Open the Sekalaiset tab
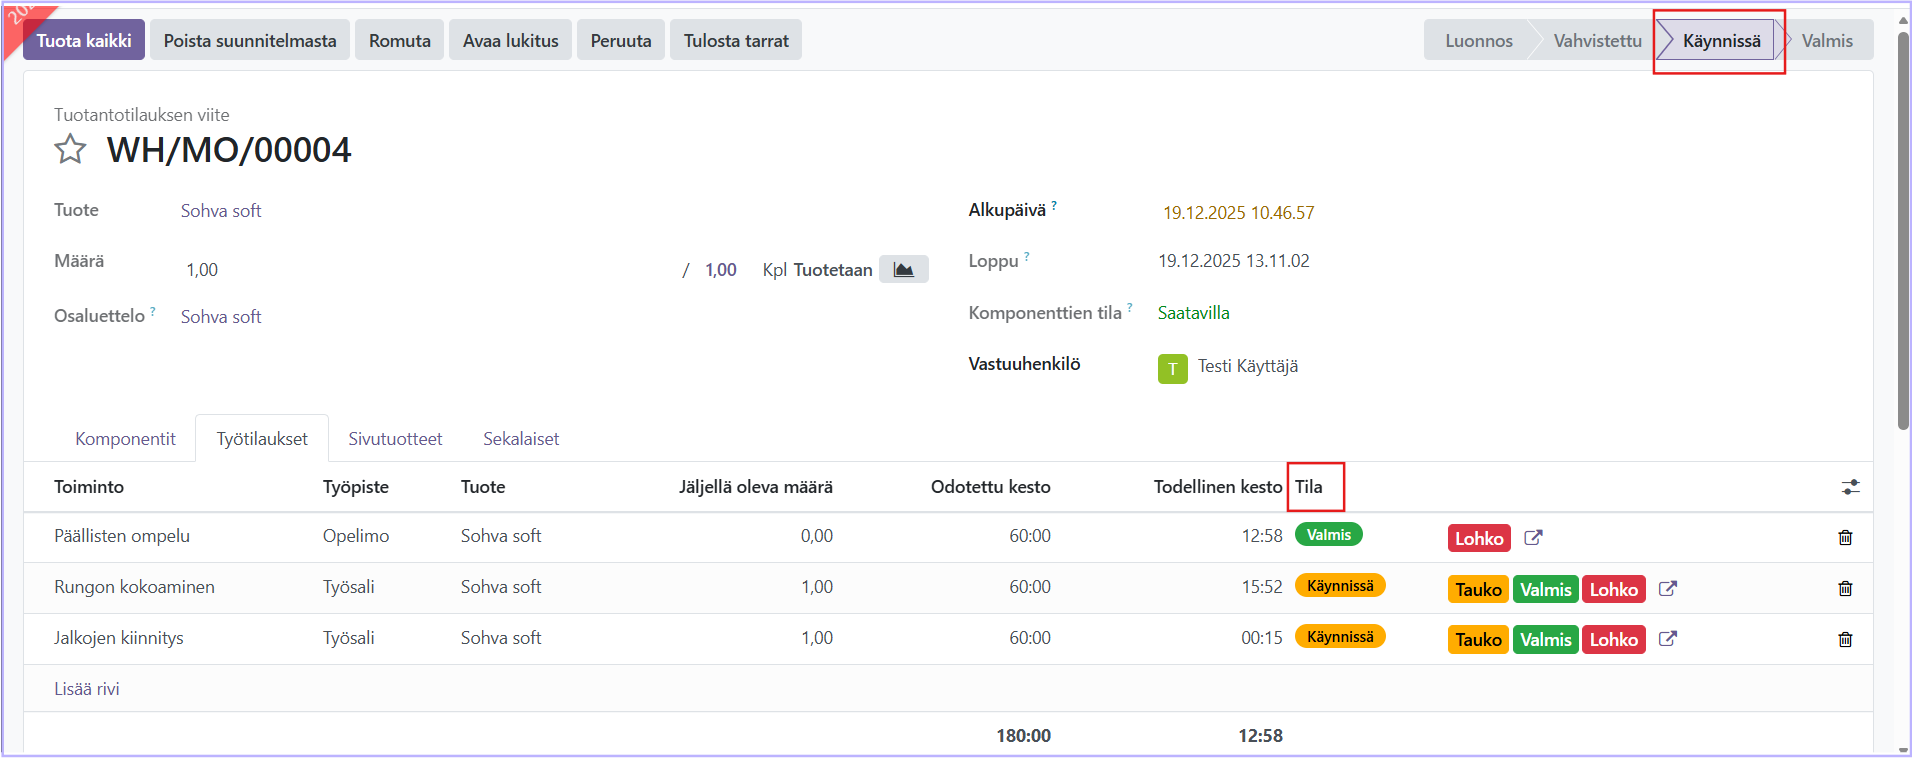1912x758 pixels. click(521, 439)
